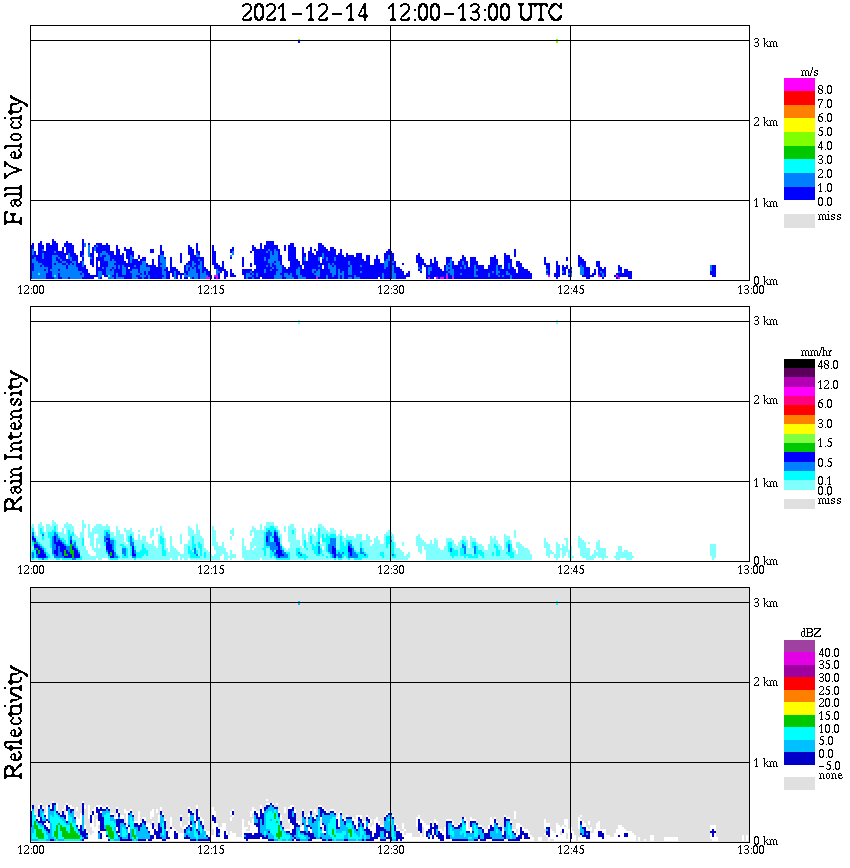
Task: Click the 3 km label on the Rain Intensity panel
Action: pyautogui.click(x=765, y=321)
